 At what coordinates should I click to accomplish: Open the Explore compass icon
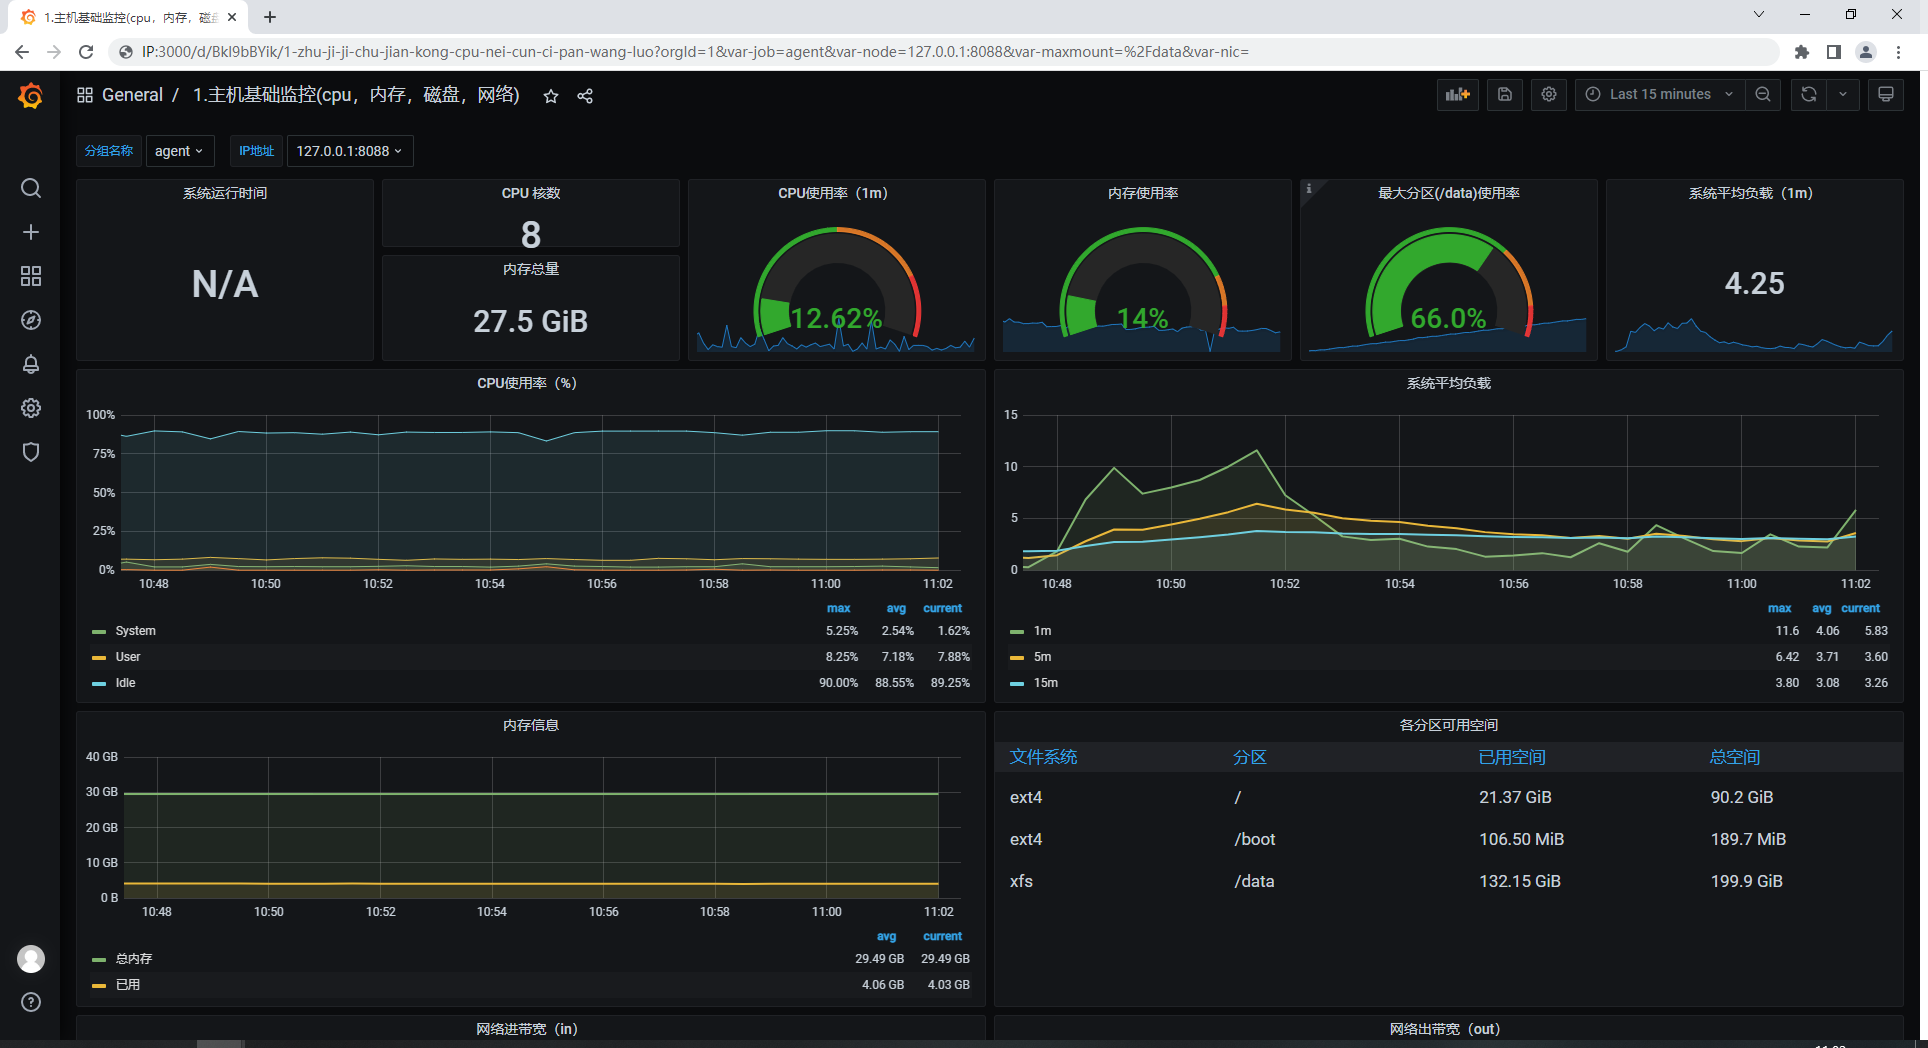pos(31,320)
